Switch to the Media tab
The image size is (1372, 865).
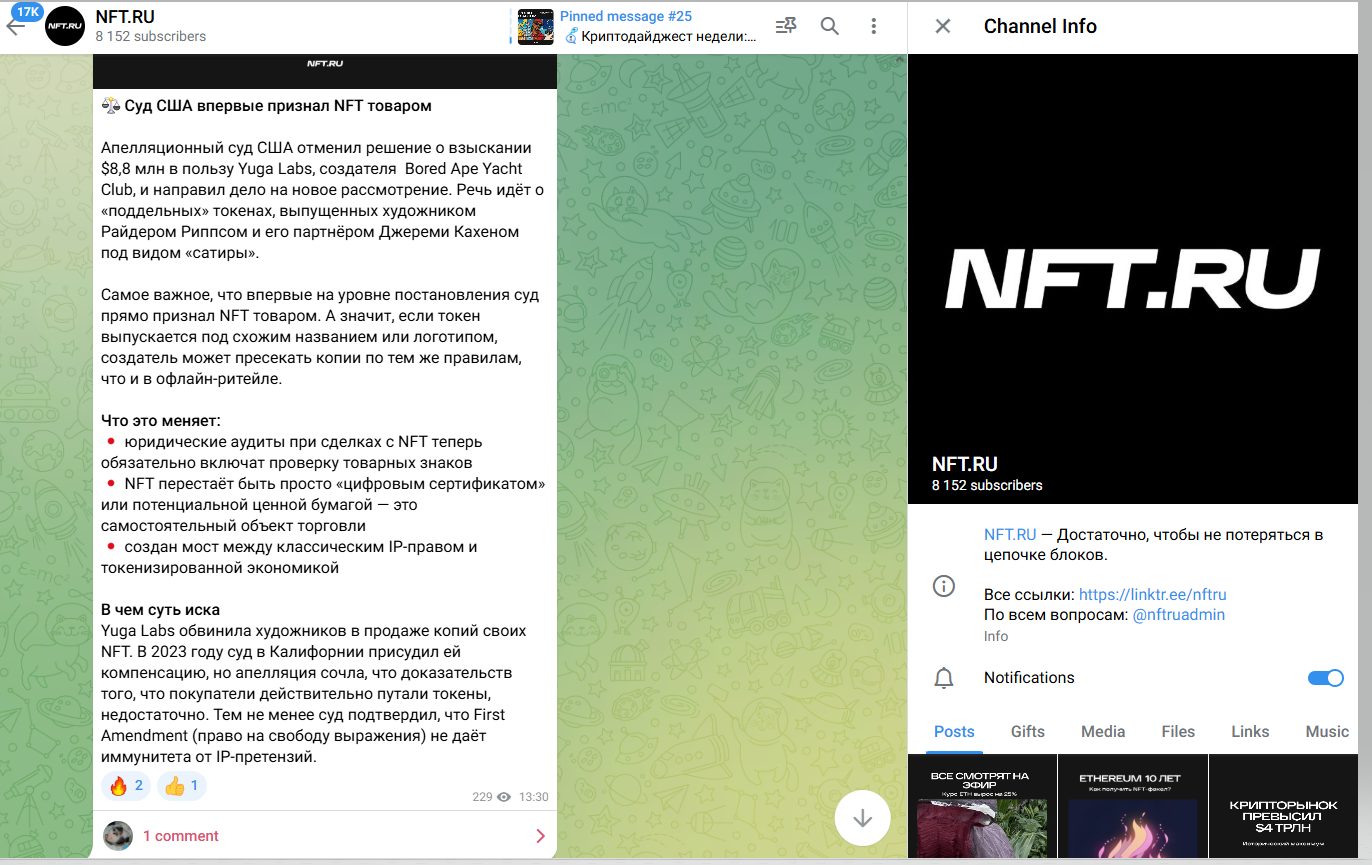[1103, 732]
